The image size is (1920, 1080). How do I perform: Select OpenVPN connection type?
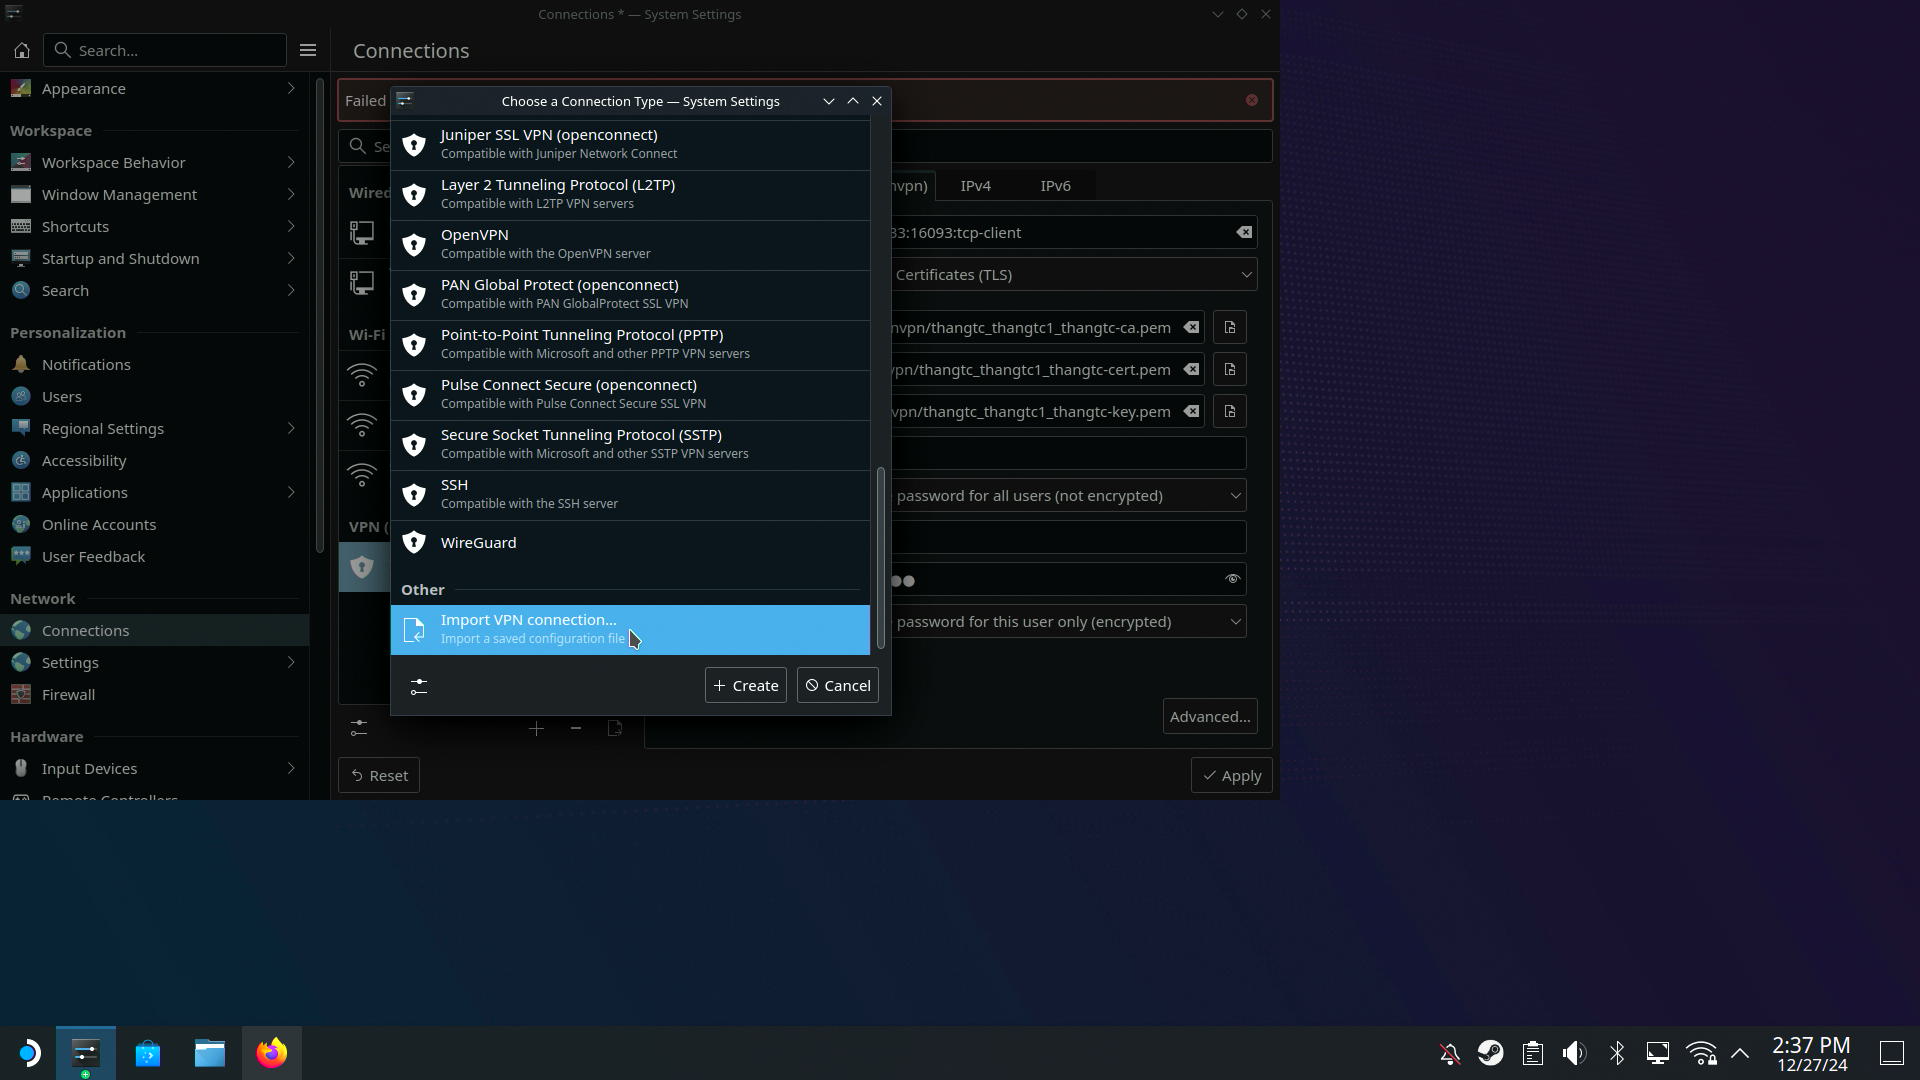pos(630,244)
